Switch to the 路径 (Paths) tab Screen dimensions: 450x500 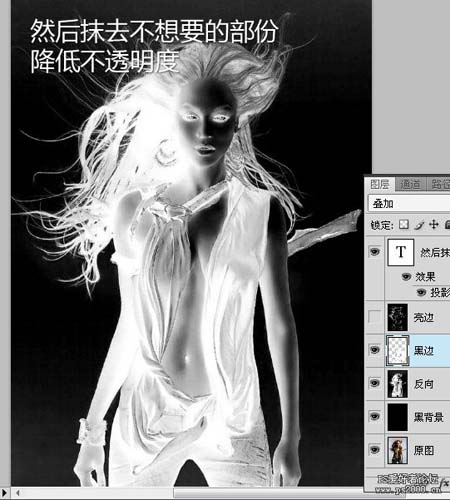439,184
